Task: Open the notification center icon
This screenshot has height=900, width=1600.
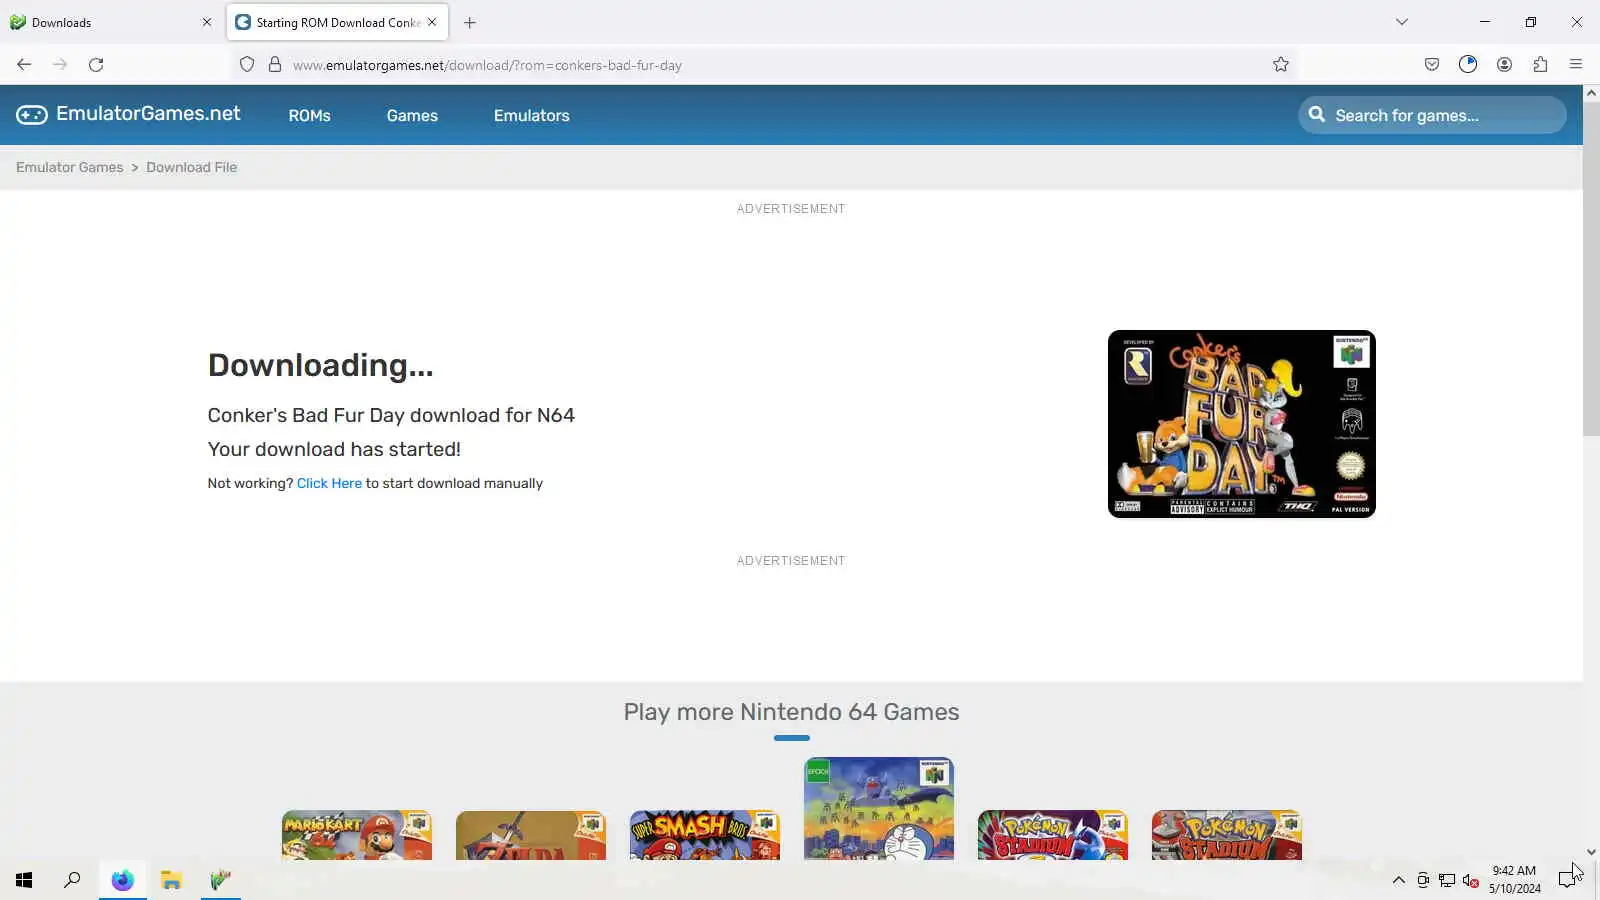Action: 1568,880
